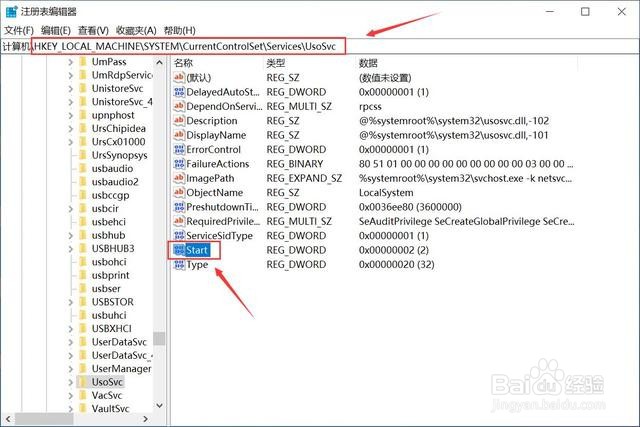Click the tree horizontal scroll left arrow
The height and width of the screenshot is (427, 640).
point(7,419)
